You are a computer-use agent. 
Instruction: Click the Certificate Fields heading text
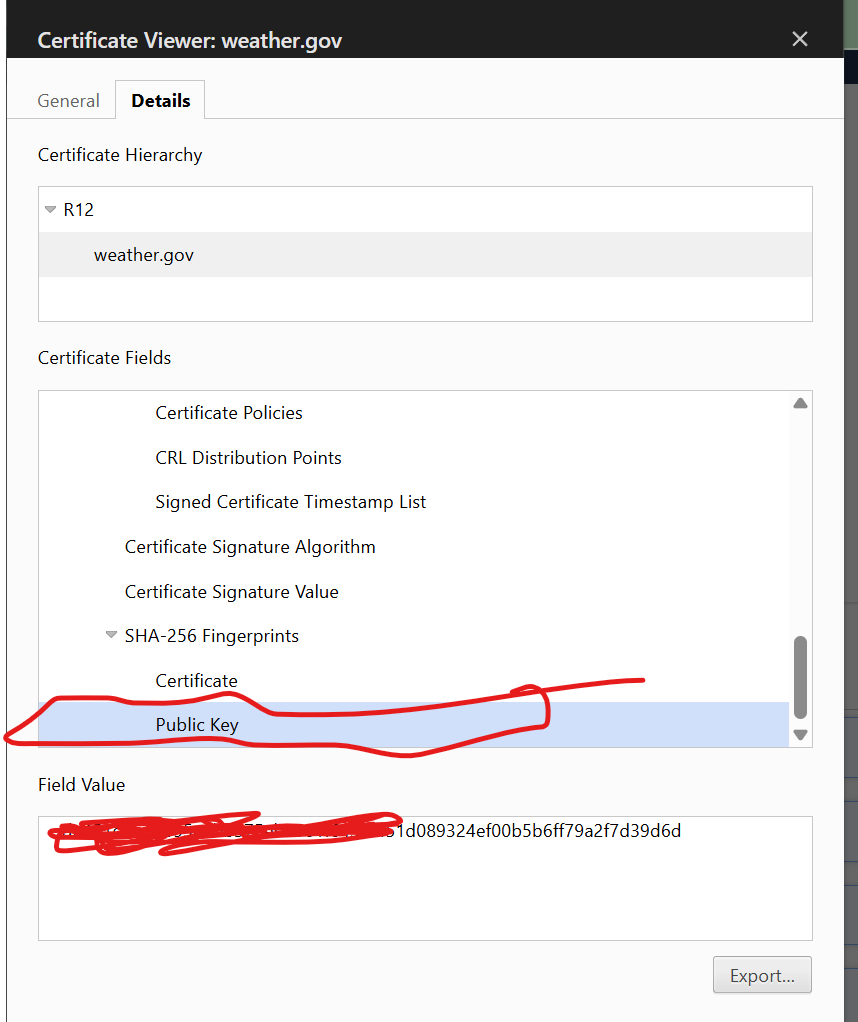click(104, 358)
